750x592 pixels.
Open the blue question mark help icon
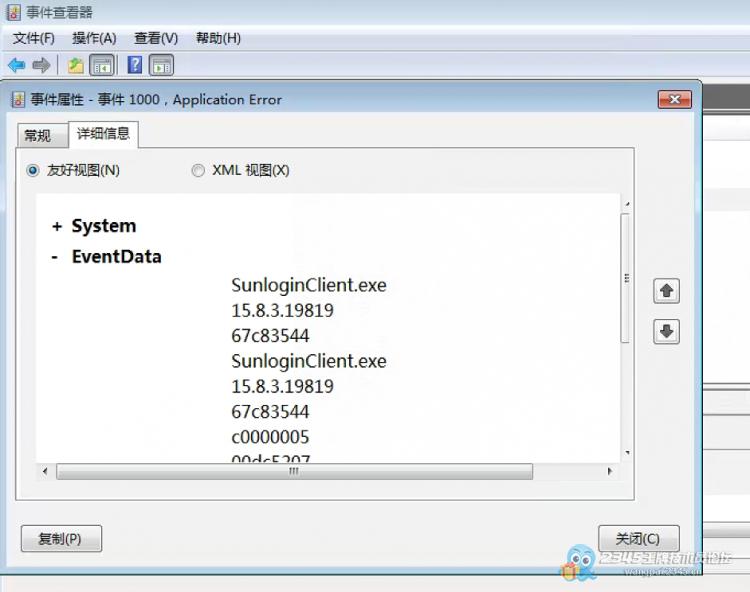coord(135,65)
